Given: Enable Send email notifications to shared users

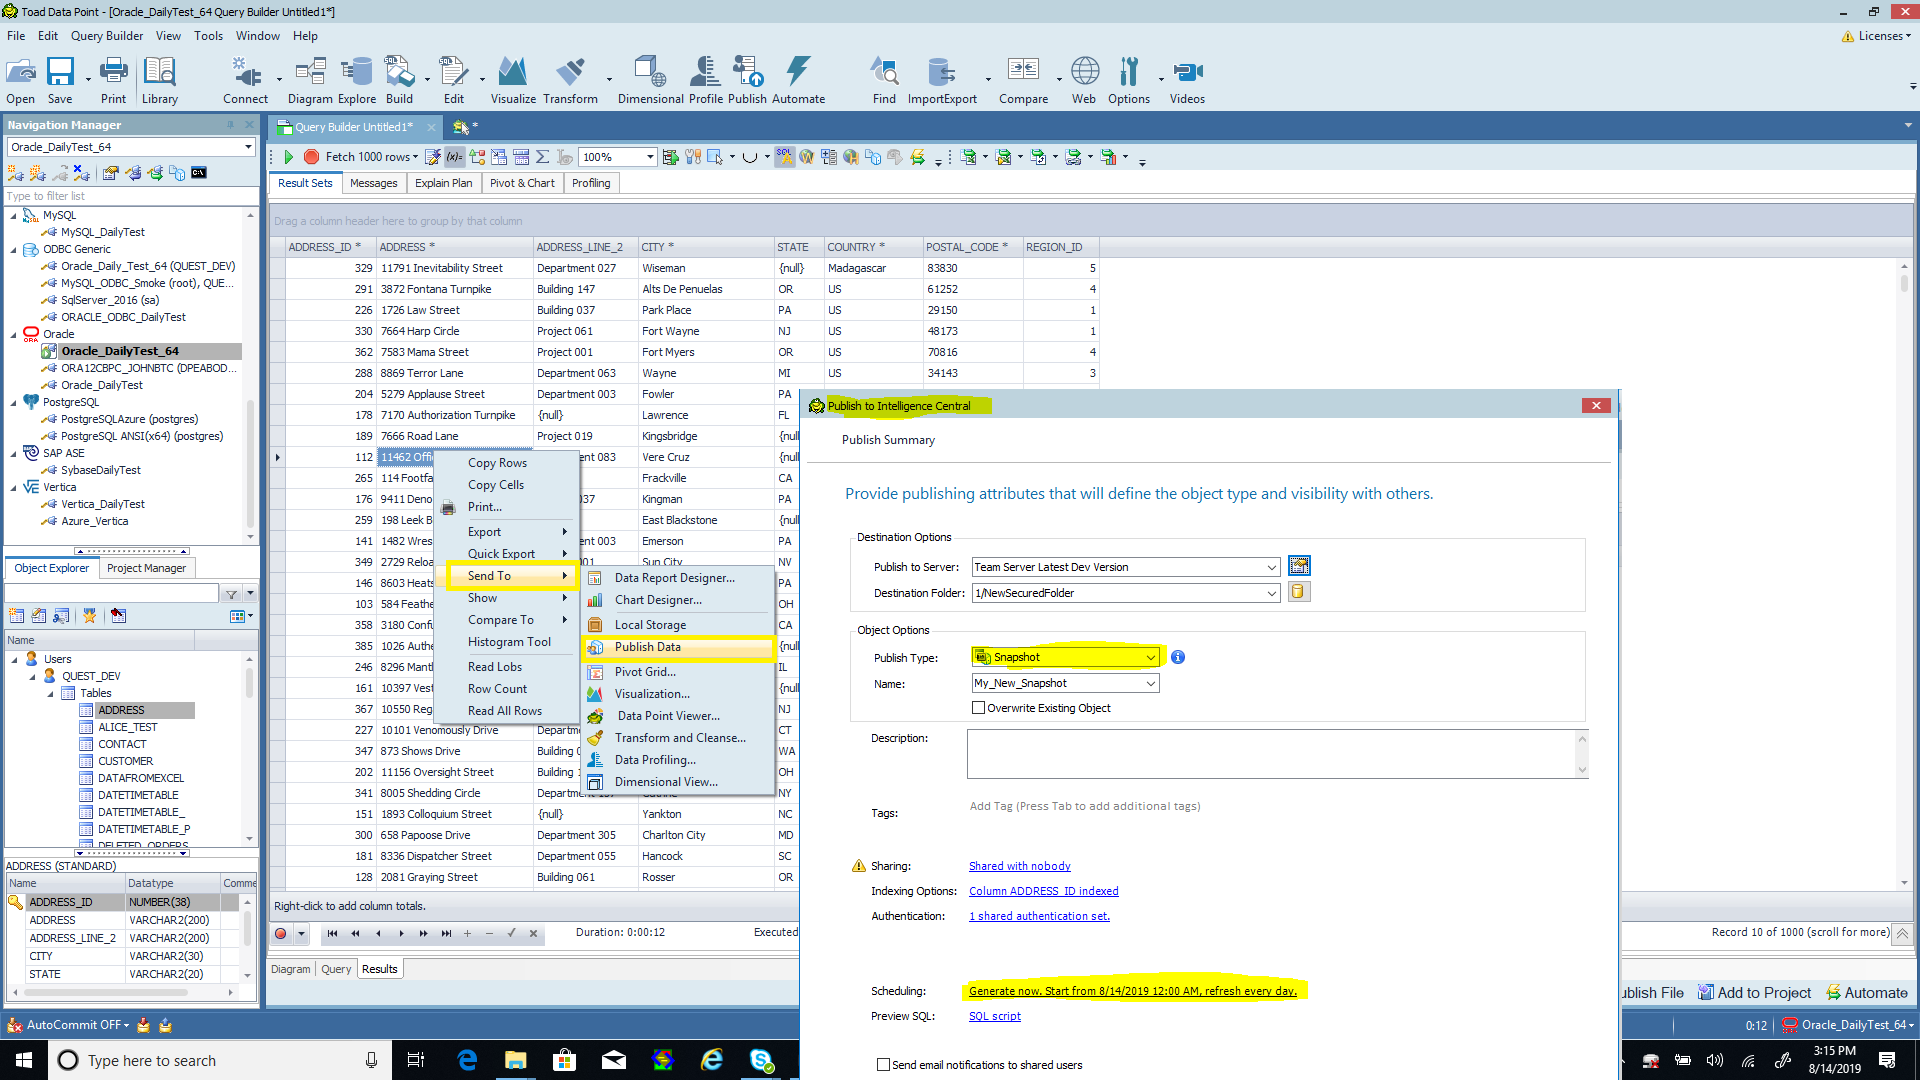Looking at the screenshot, I should coord(883,1065).
